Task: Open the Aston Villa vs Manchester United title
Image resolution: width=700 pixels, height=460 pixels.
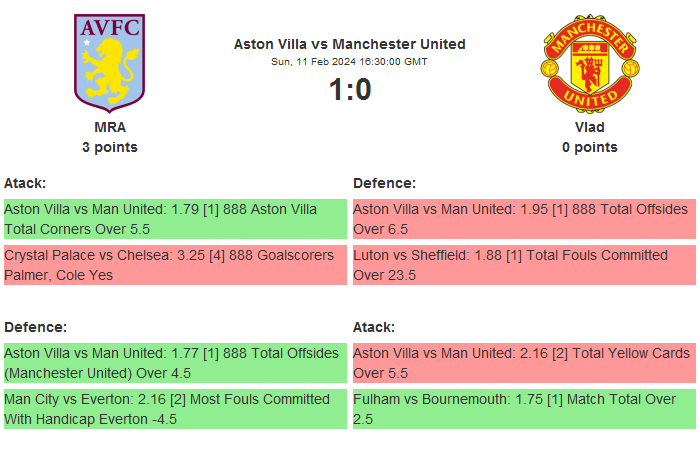Action: point(349,44)
